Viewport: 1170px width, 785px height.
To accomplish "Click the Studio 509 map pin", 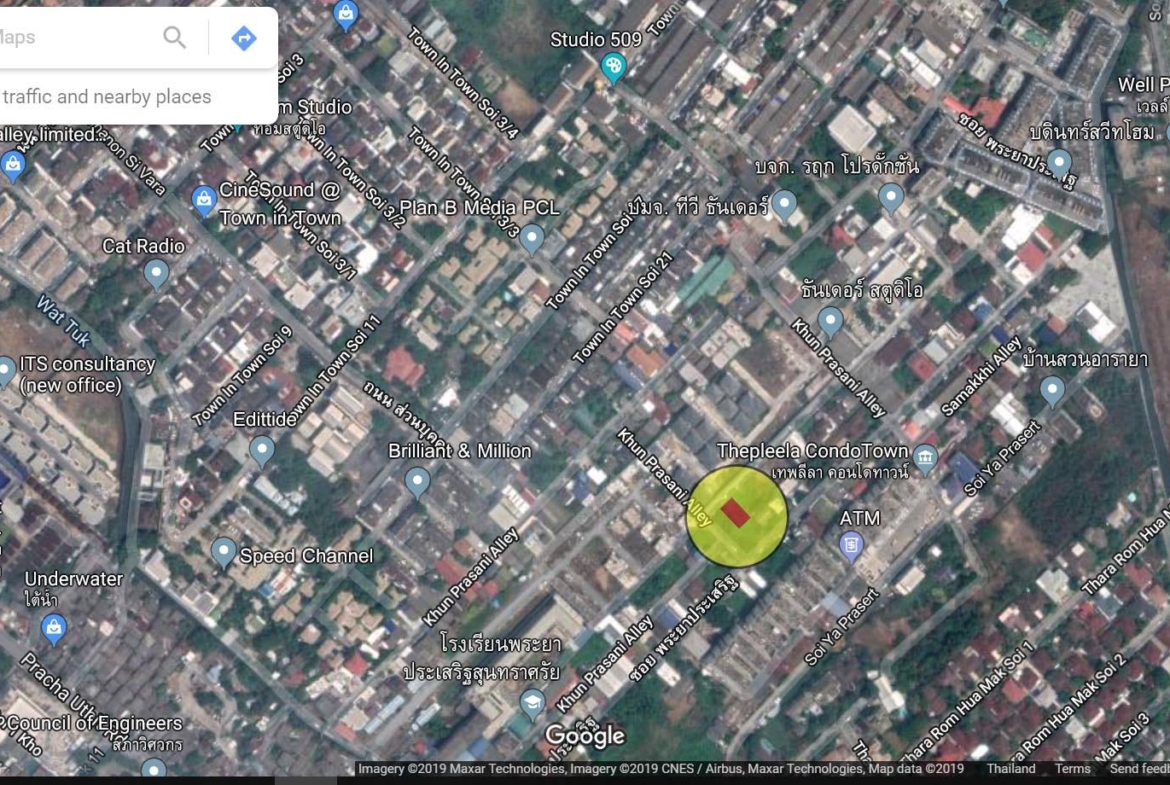I will coord(612,68).
